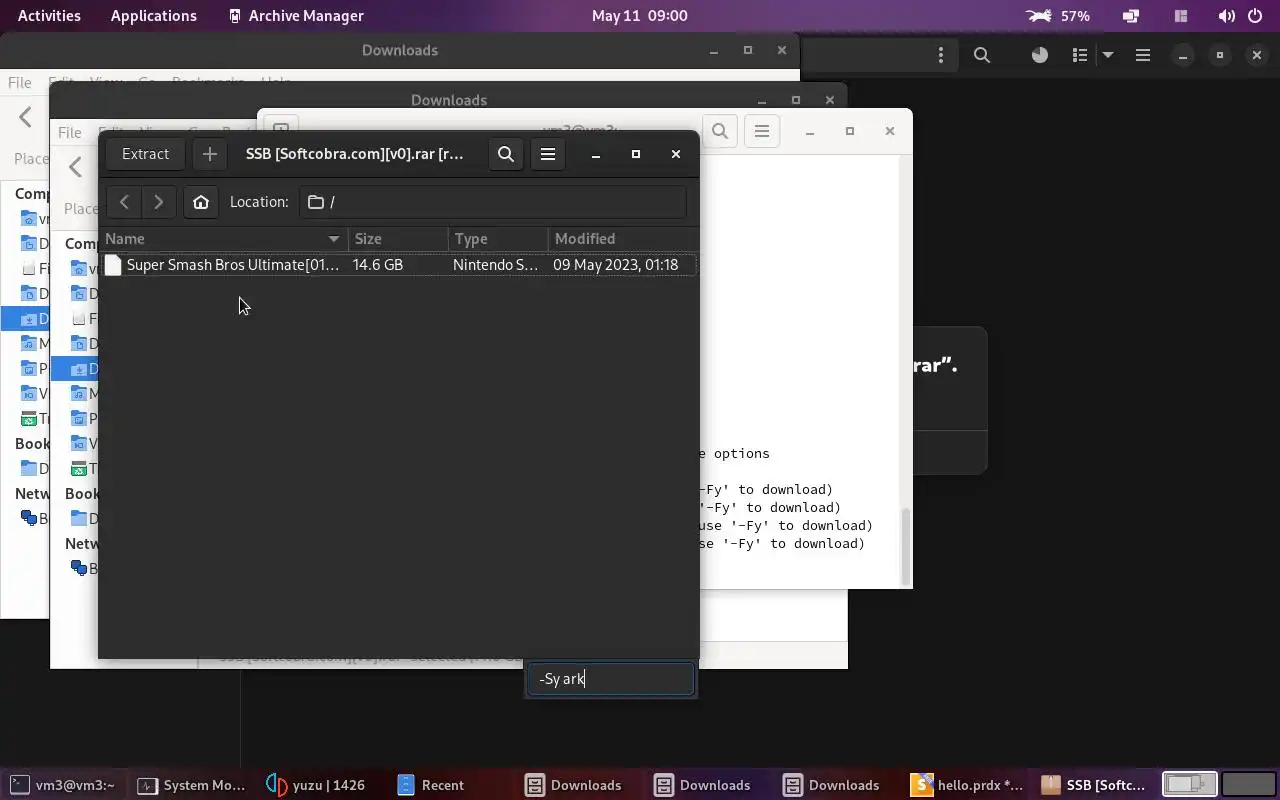
Task: Select Network browse icon in second Downloads sidebar
Action: [x=79, y=568]
